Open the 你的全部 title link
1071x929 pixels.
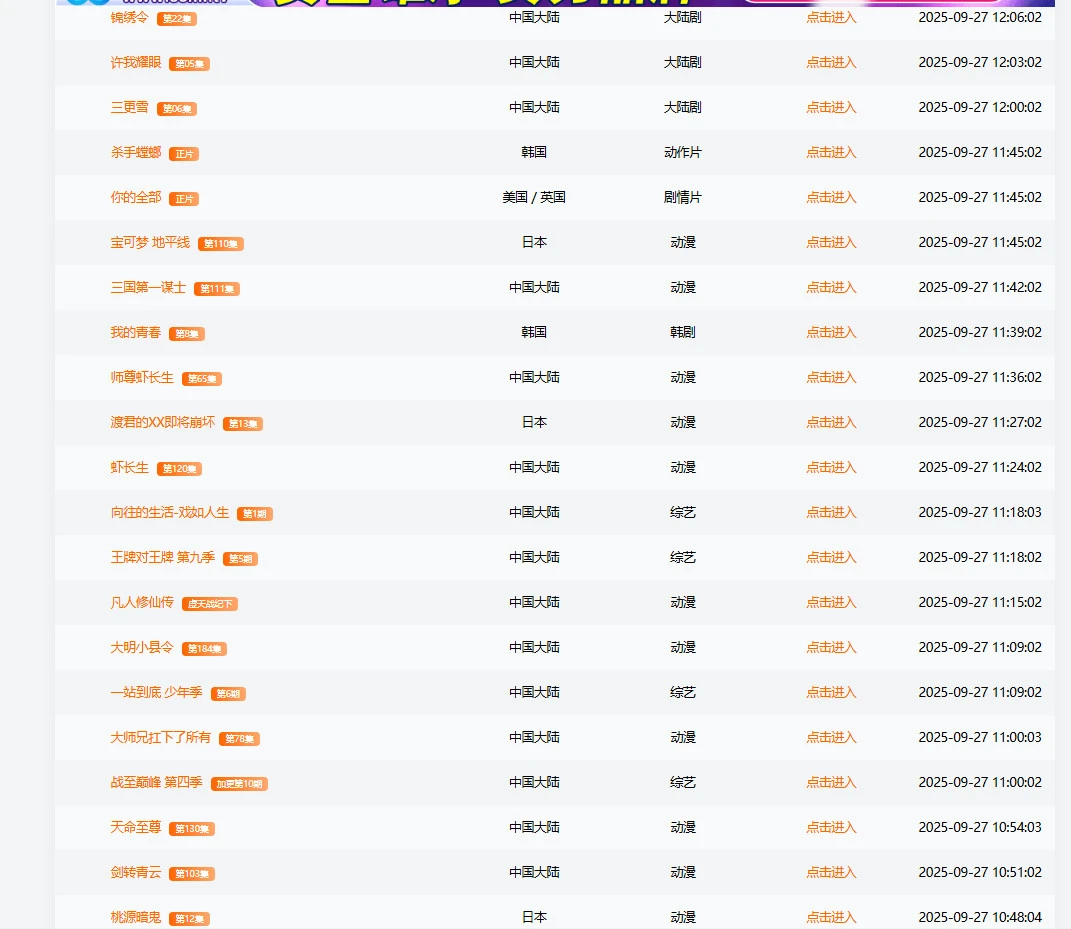(135, 197)
